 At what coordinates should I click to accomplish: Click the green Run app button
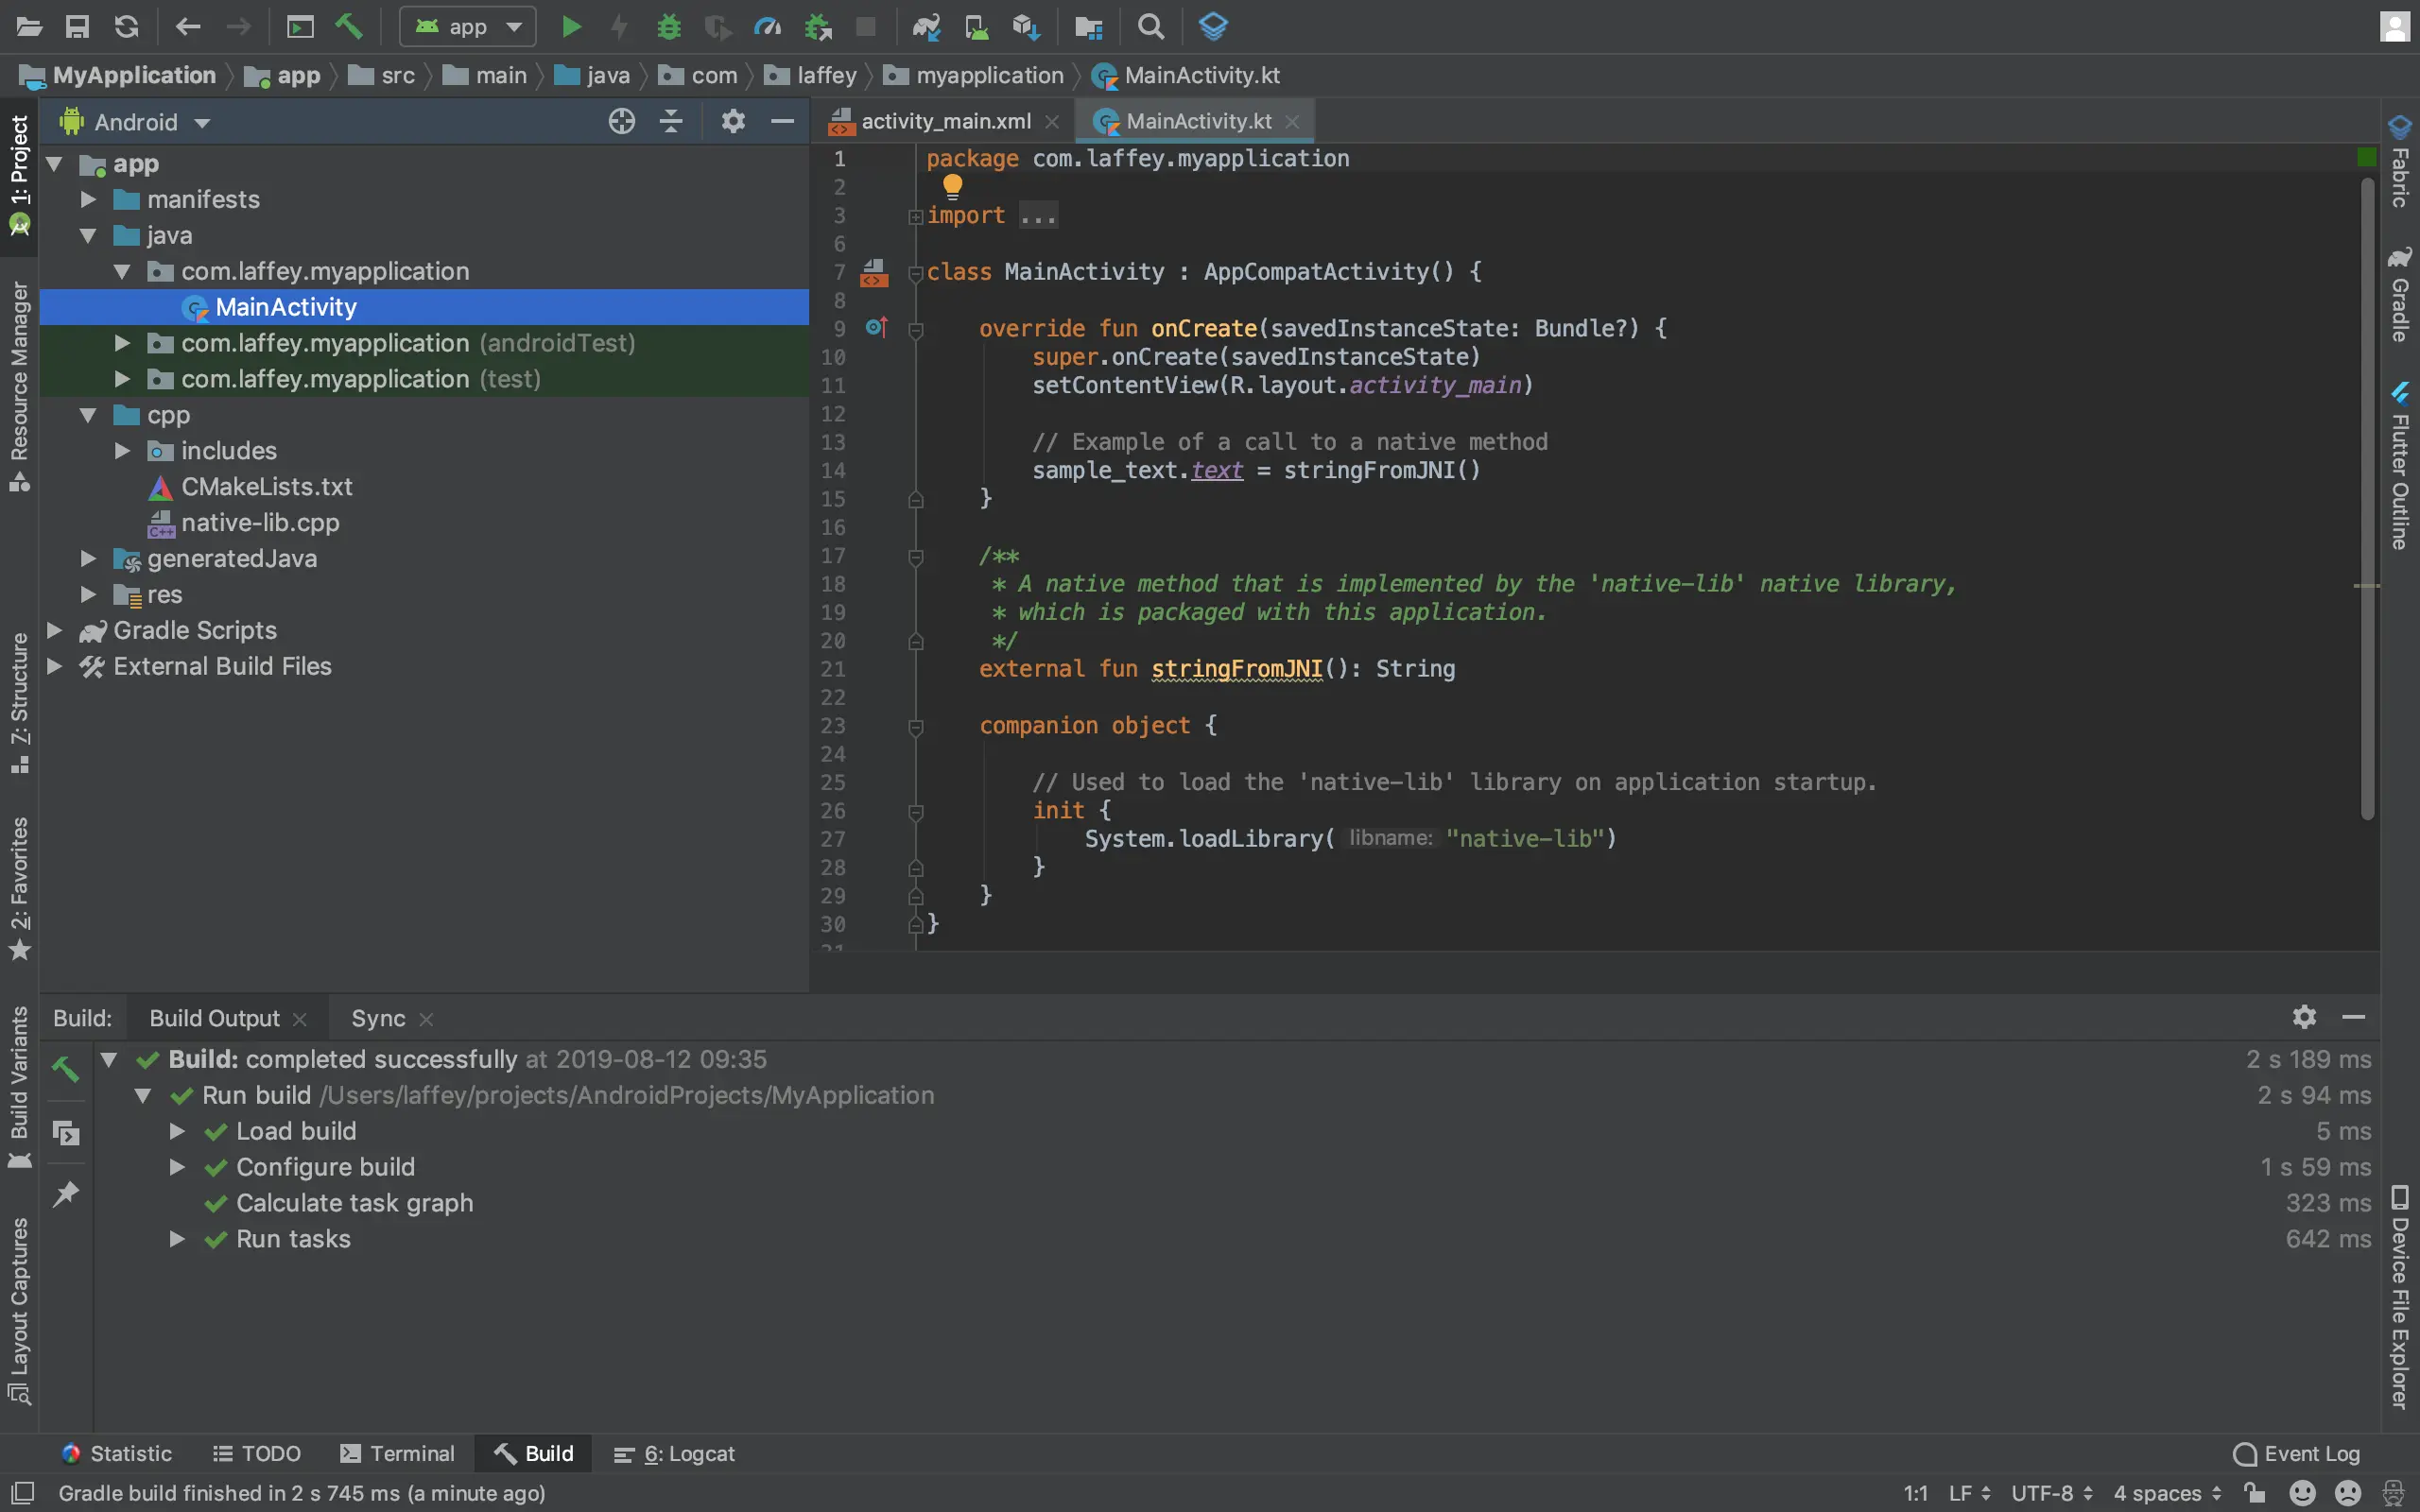pyautogui.click(x=571, y=27)
